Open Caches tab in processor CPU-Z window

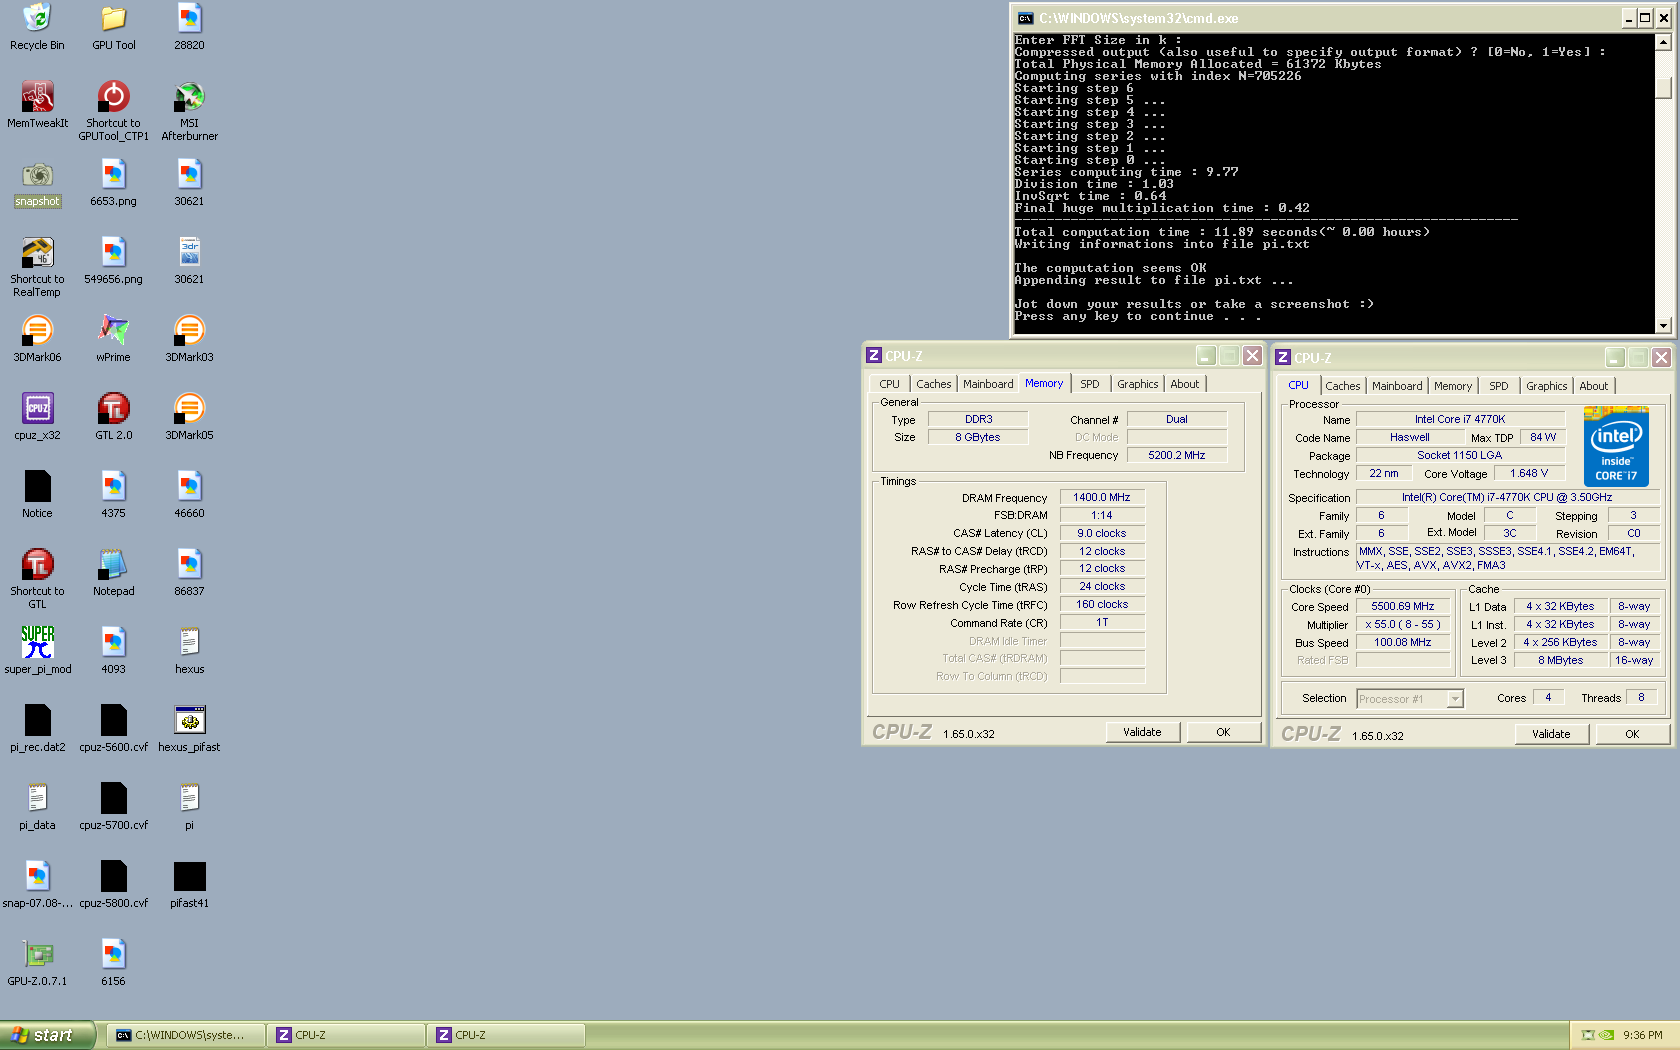pos(1342,386)
